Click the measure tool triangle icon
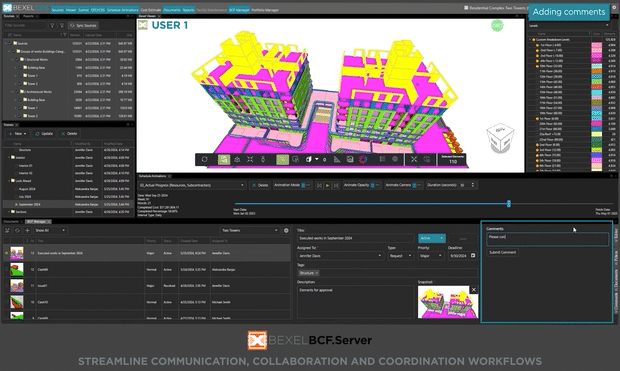Image resolution: width=620 pixels, height=371 pixels. click(337, 159)
